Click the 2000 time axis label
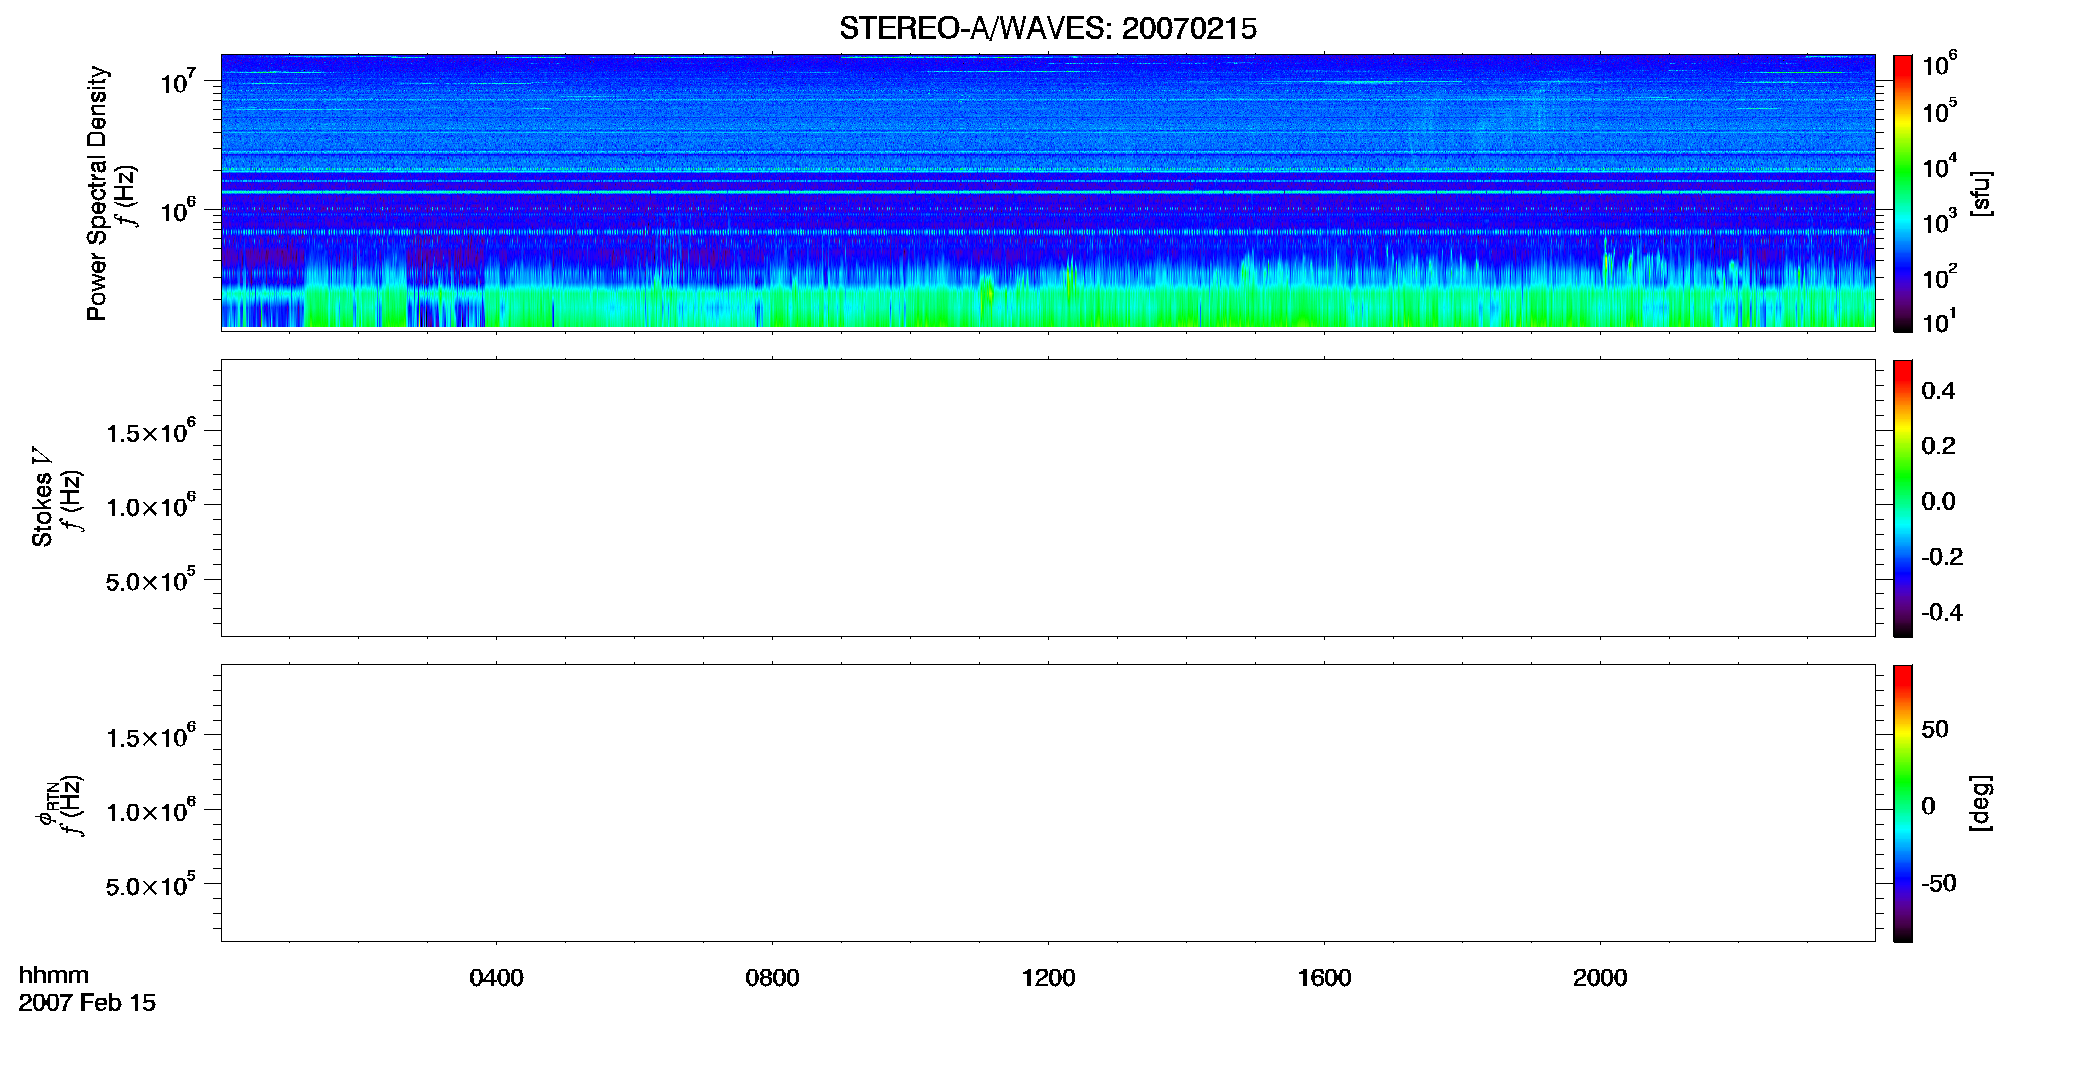Viewport: 2096px width, 1080px height. [x=1600, y=978]
